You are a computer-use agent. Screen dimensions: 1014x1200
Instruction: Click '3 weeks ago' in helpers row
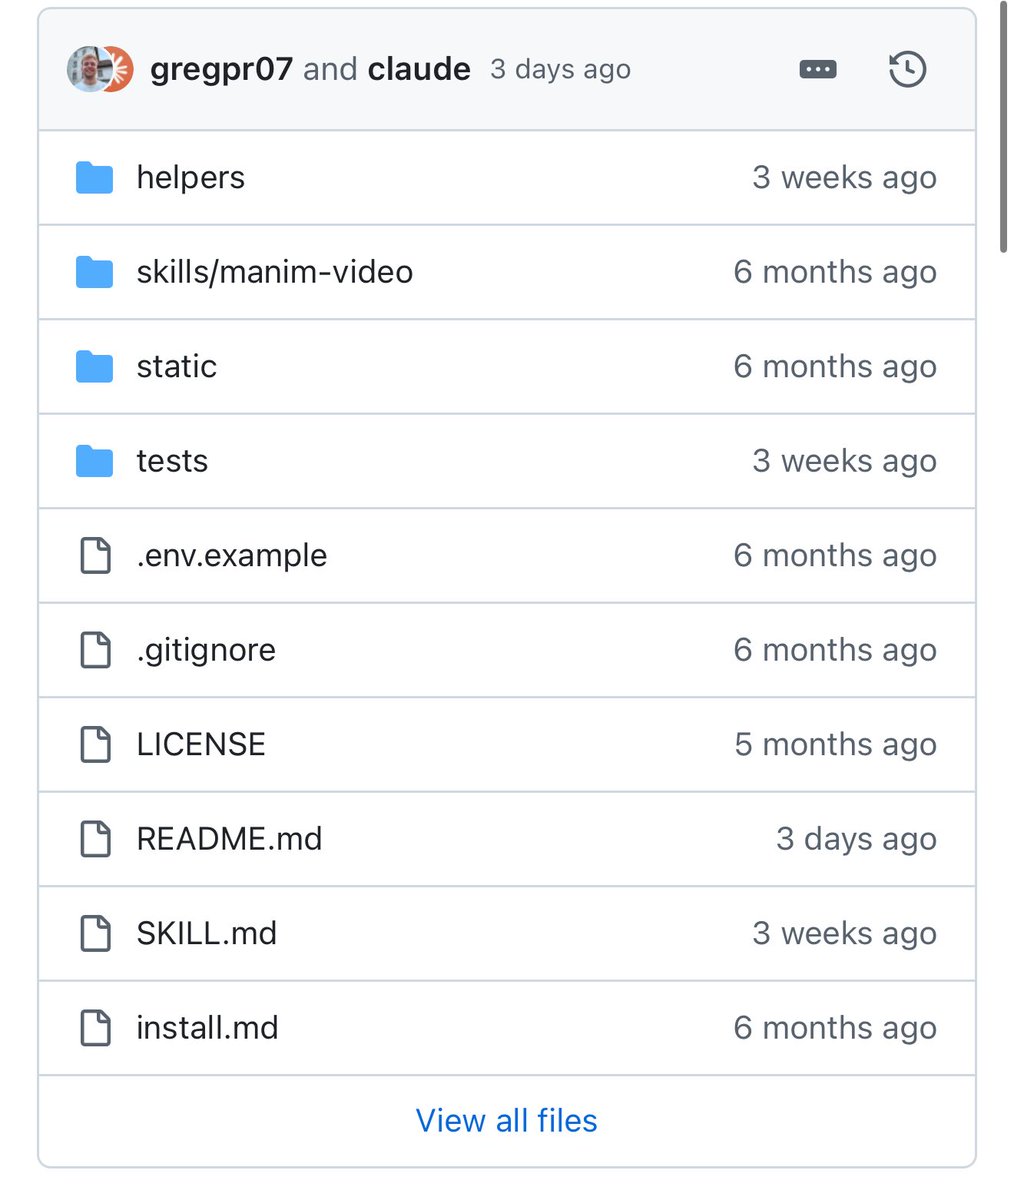(845, 178)
